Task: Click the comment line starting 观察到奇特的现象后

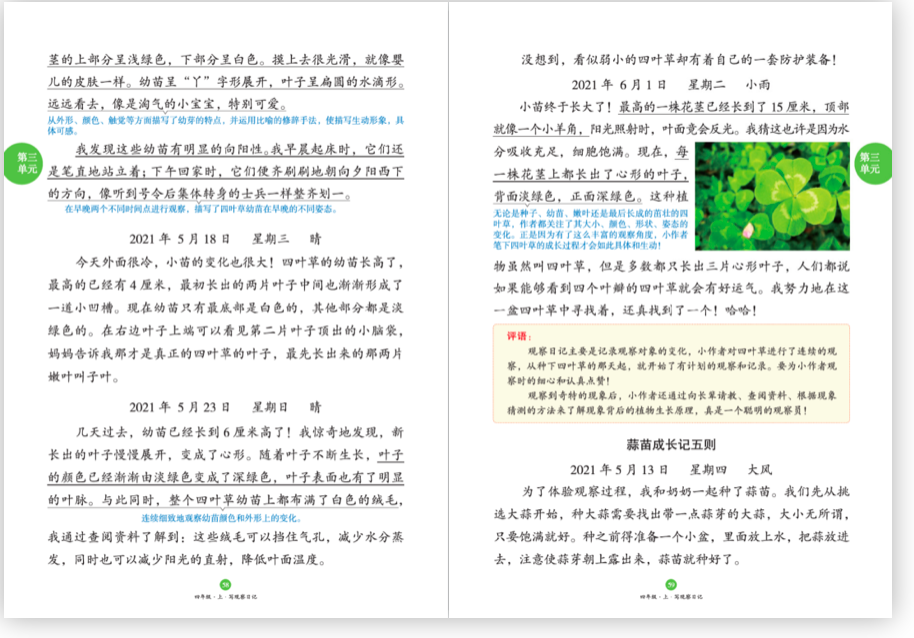Action: click(682, 395)
